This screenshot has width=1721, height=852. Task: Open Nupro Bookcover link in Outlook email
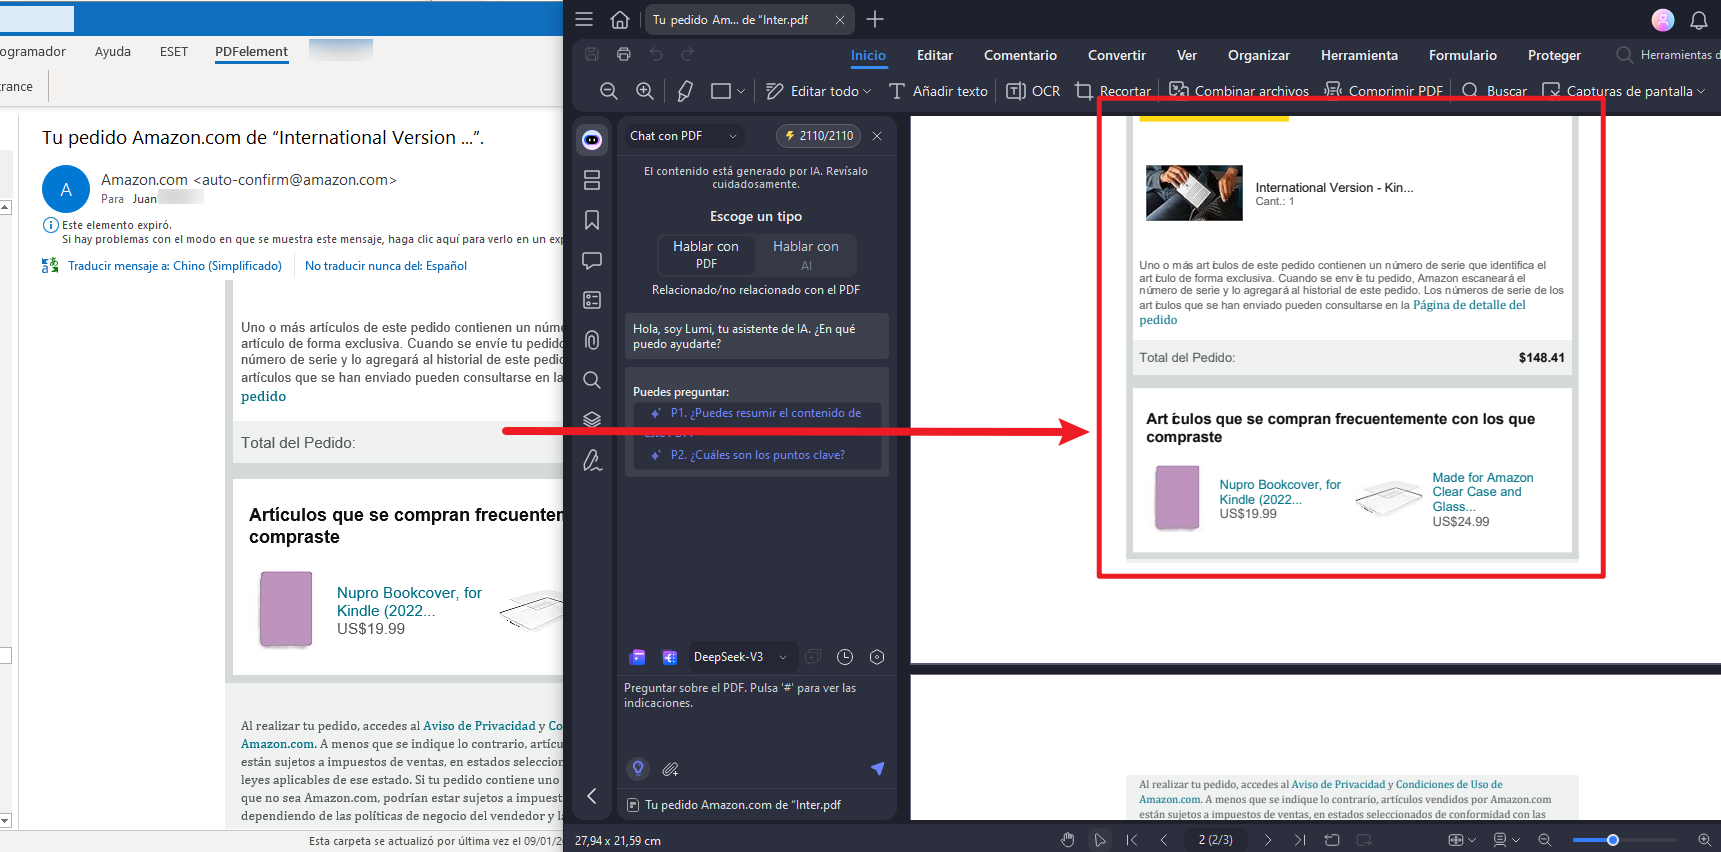pyautogui.click(x=409, y=602)
